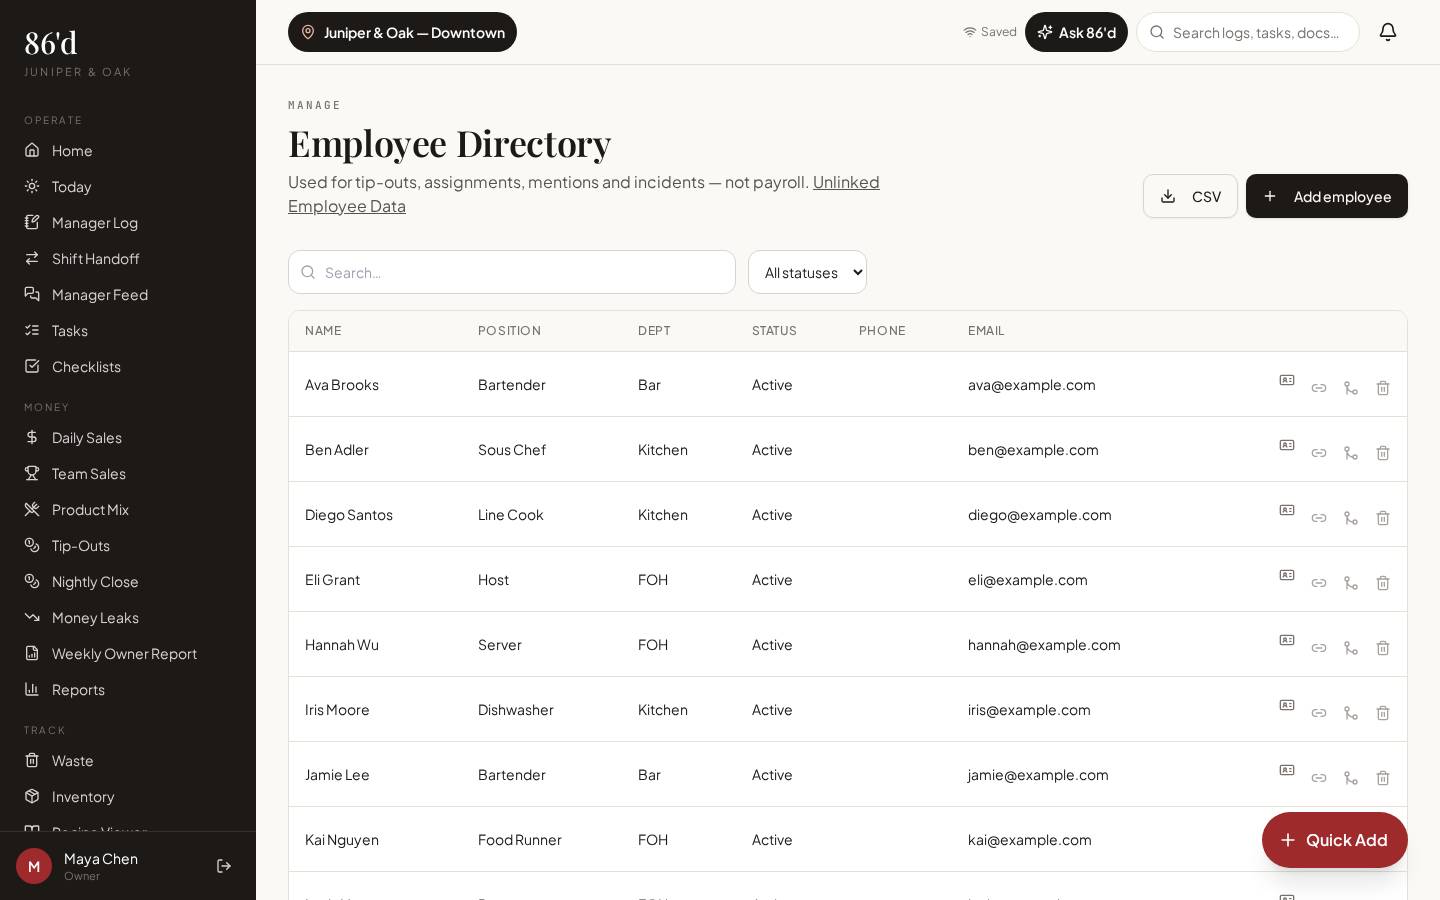The width and height of the screenshot is (1440, 900).
Task: Click the branch icon in Jamie Lee row
Action: point(1351,778)
